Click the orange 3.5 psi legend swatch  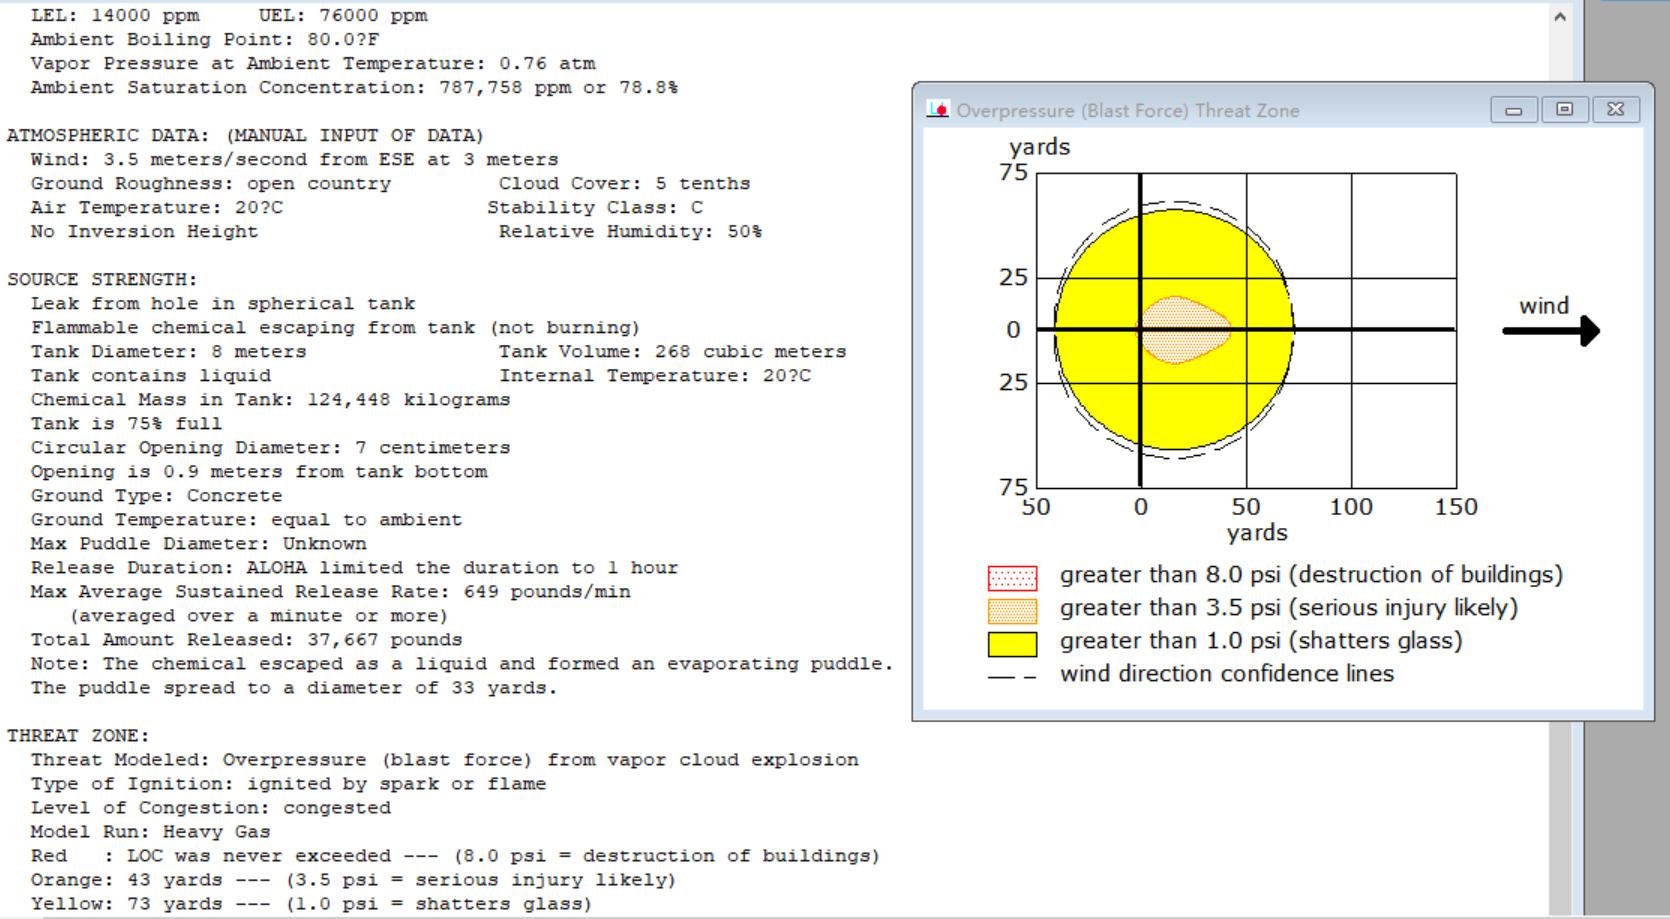[1012, 610]
